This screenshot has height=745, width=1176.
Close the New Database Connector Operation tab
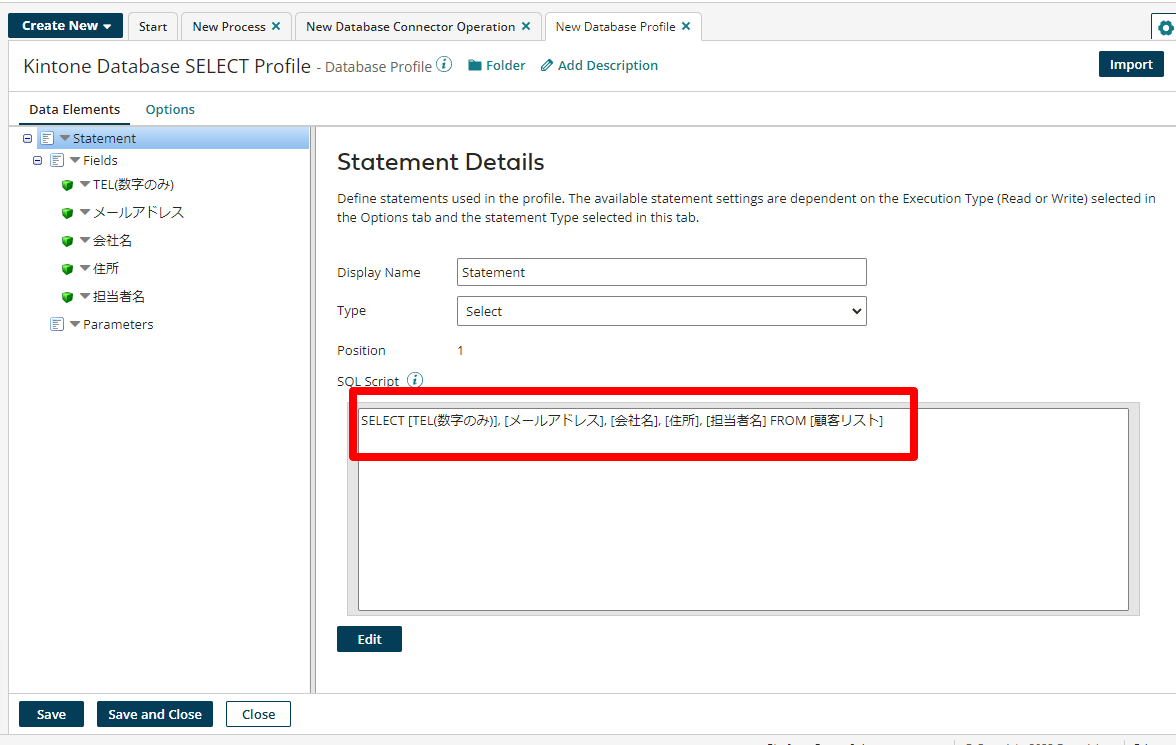tap(526, 26)
